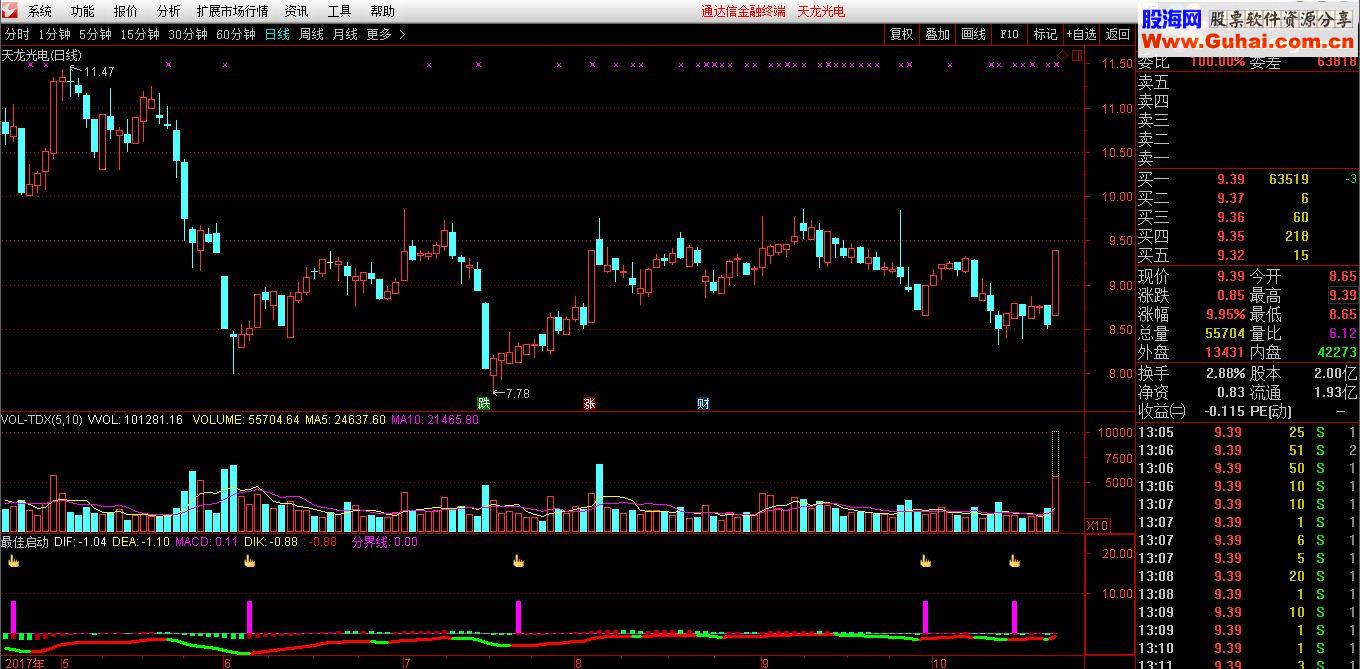The height and width of the screenshot is (669, 1360).
Task: Click the 叠加 overlay button
Action: click(x=937, y=34)
